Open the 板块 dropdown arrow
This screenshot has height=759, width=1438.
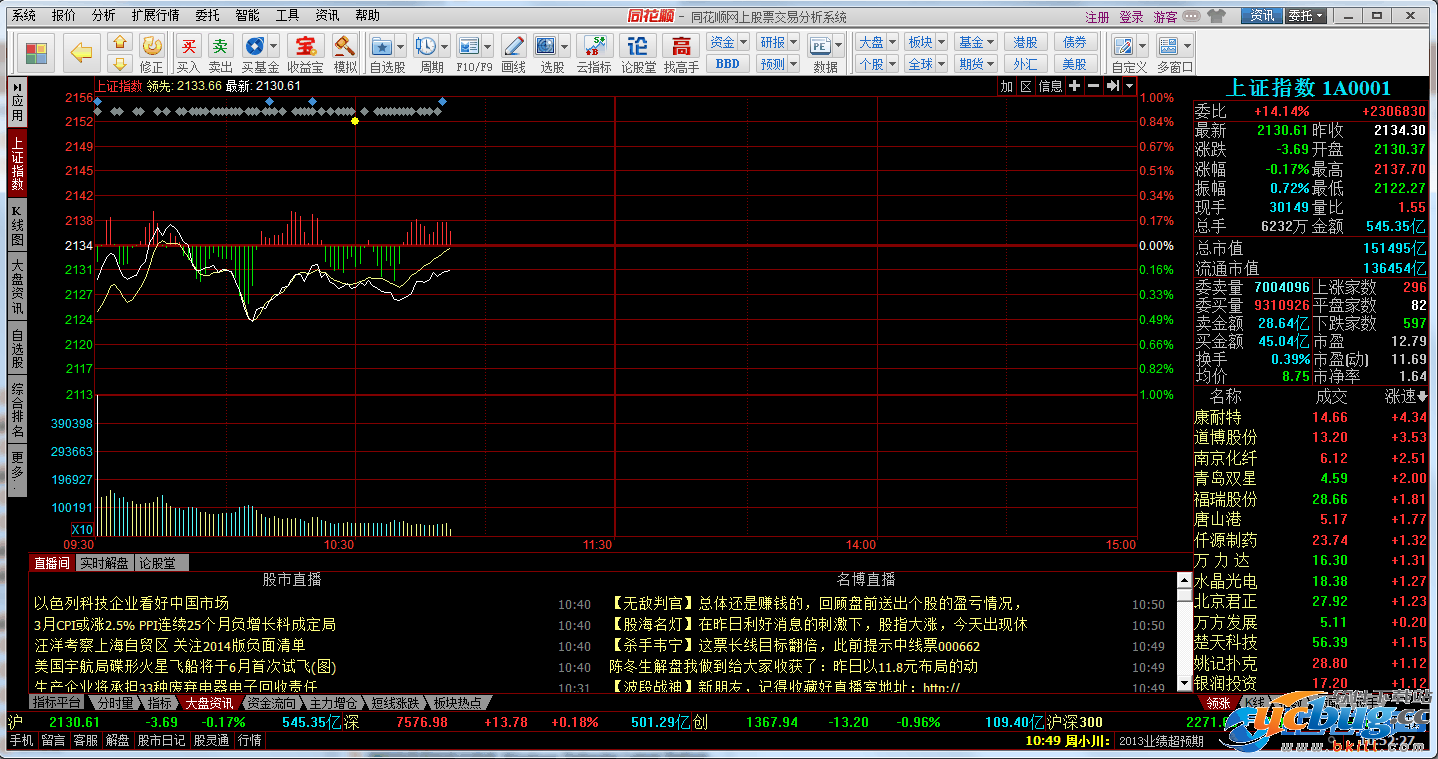point(940,42)
